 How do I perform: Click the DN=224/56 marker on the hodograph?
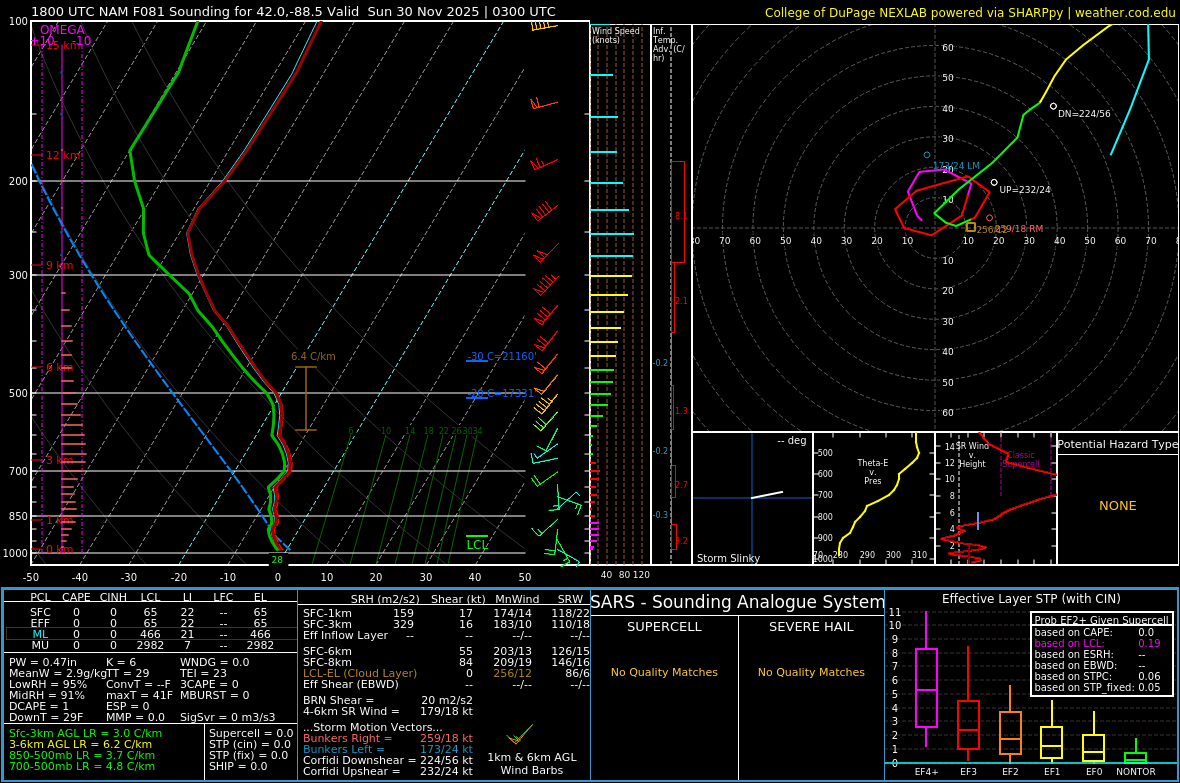1053,106
